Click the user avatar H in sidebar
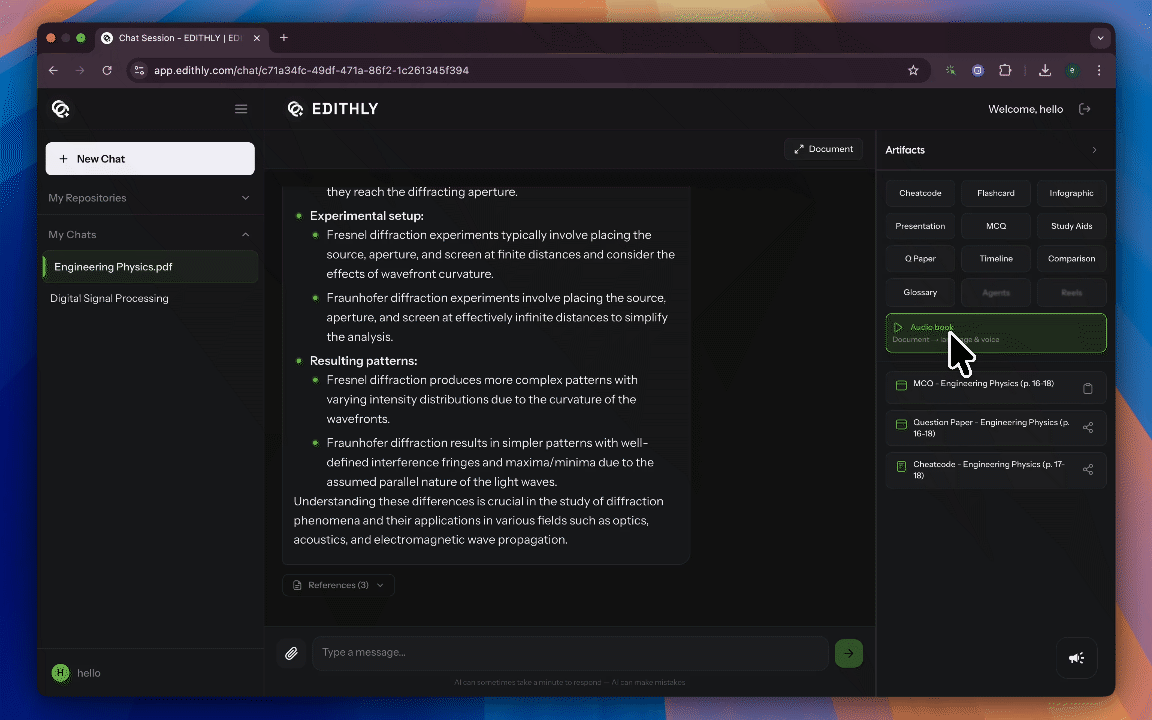Image resolution: width=1152 pixels, height=720 pixels. 60,672
